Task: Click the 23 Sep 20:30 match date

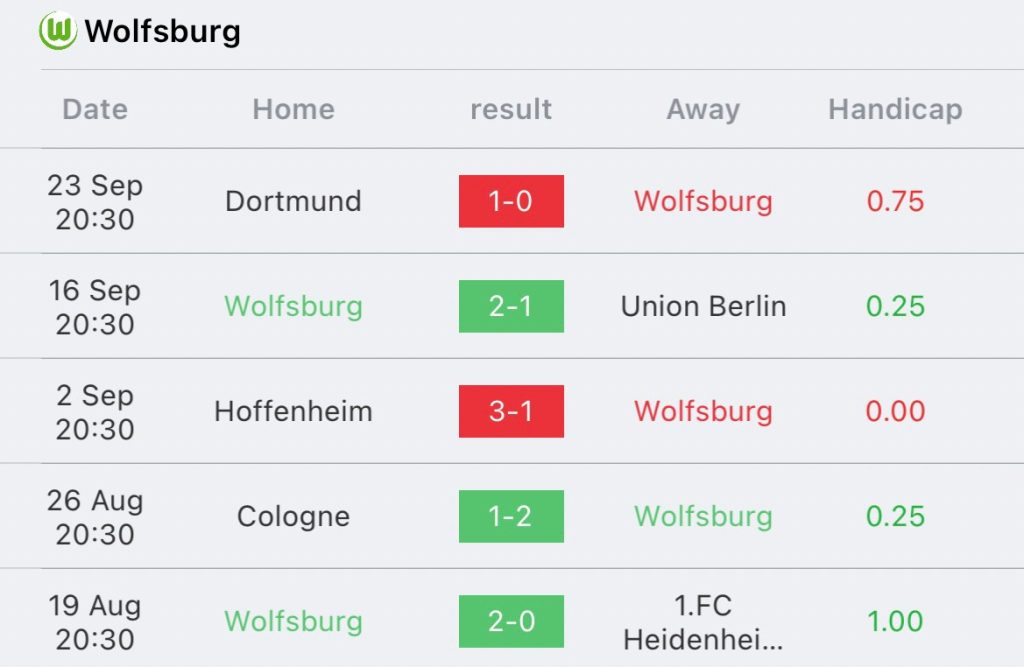Action: click(x=95, y=202)
